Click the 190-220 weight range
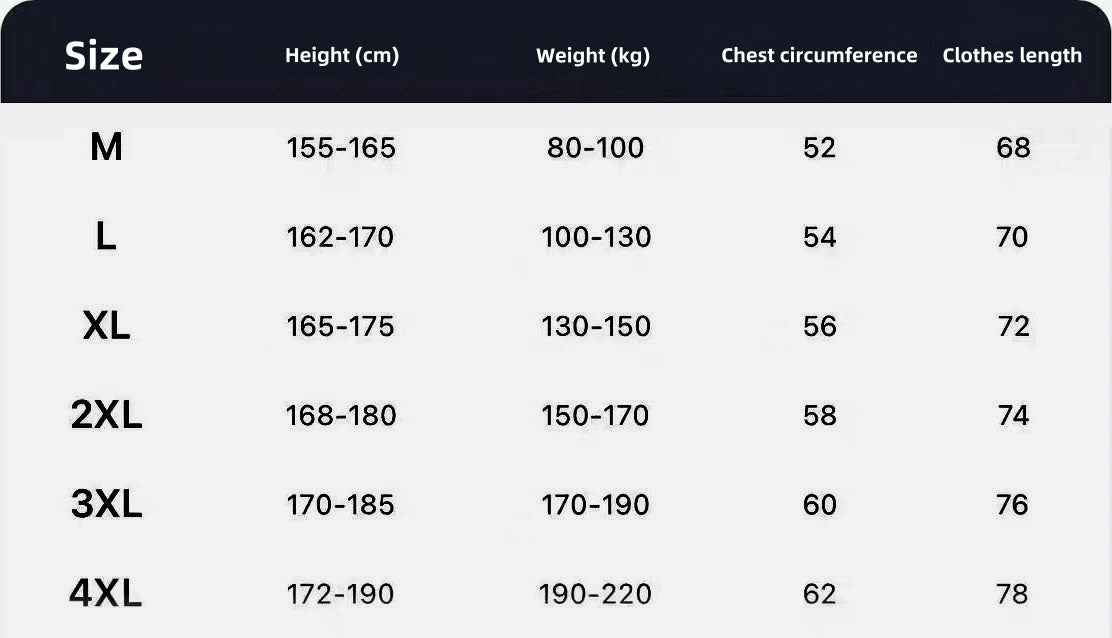The height and width of the screenshot is (638, 1112). (x=595, y=594)
